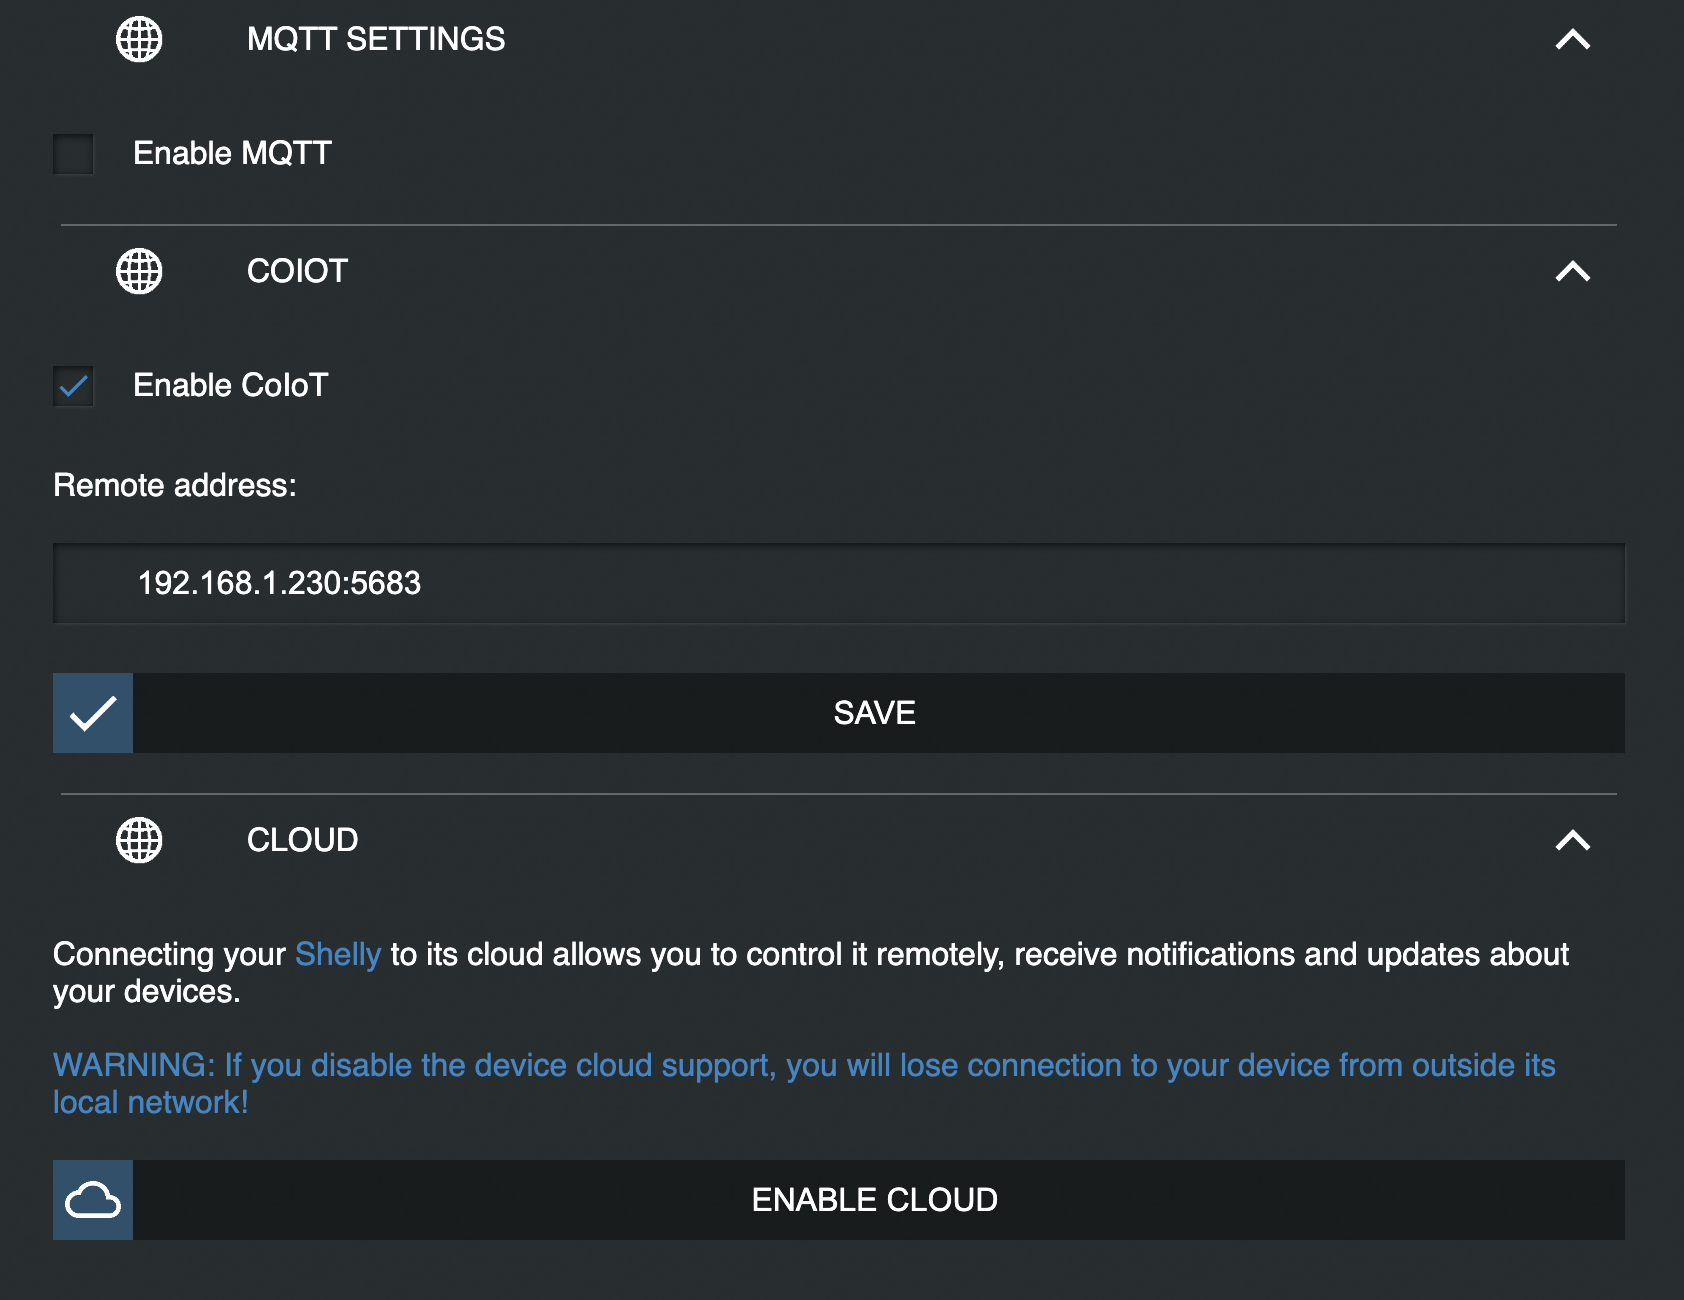Click the globe symbol in the MQTT header row
This screenshot has width=1684, height=1300.
click(138, 40)
